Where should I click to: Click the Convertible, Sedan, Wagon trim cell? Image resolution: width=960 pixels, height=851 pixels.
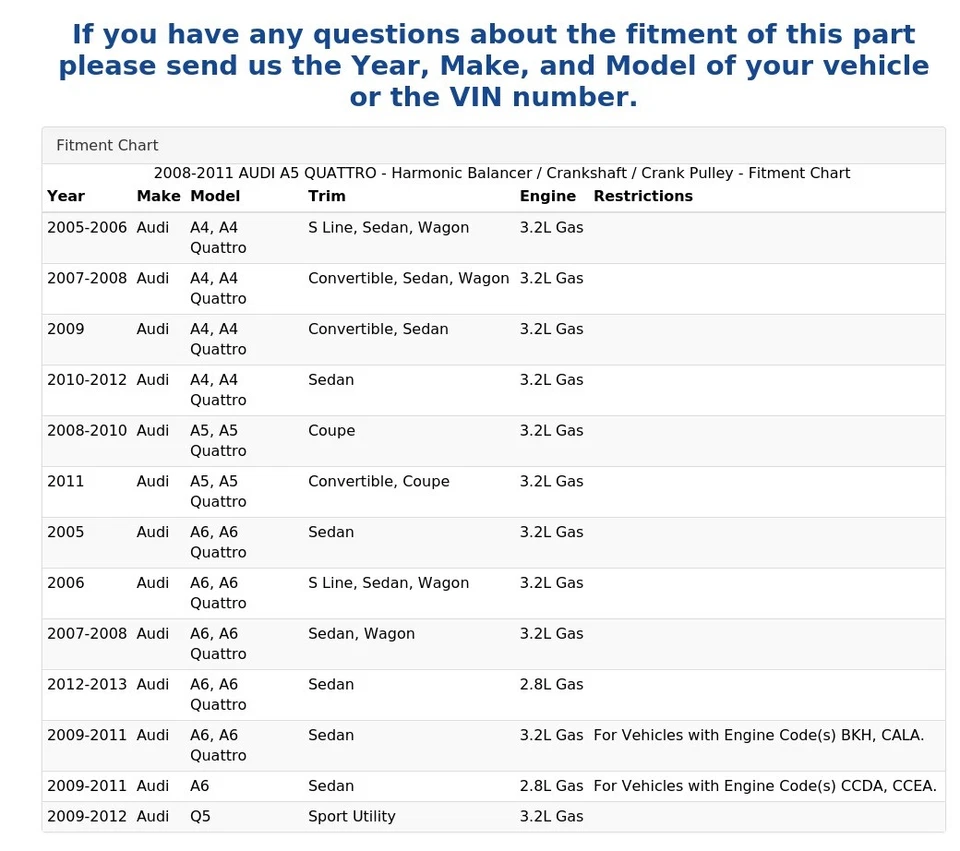pyautogui.click(x=408, y=279)
